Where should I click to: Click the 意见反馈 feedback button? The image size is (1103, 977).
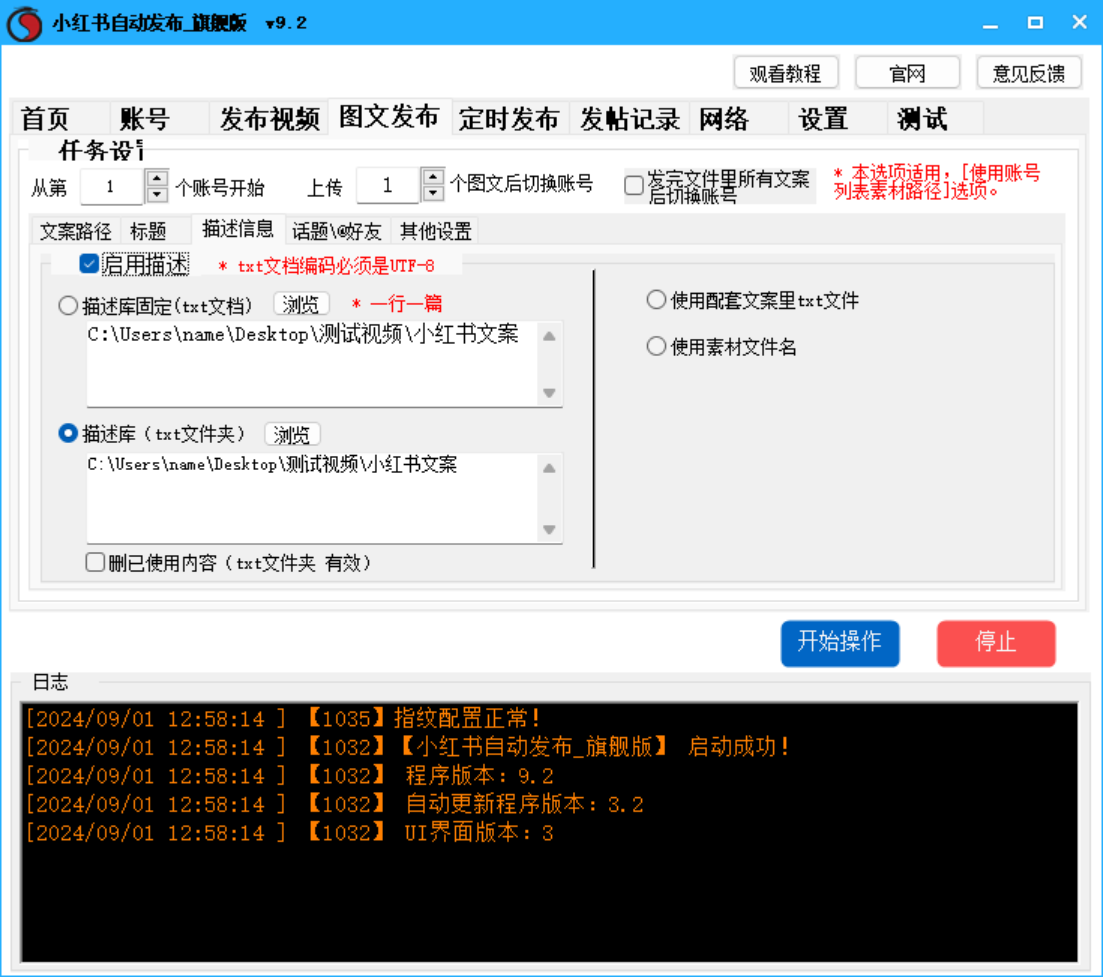[x=1029, y=73]
